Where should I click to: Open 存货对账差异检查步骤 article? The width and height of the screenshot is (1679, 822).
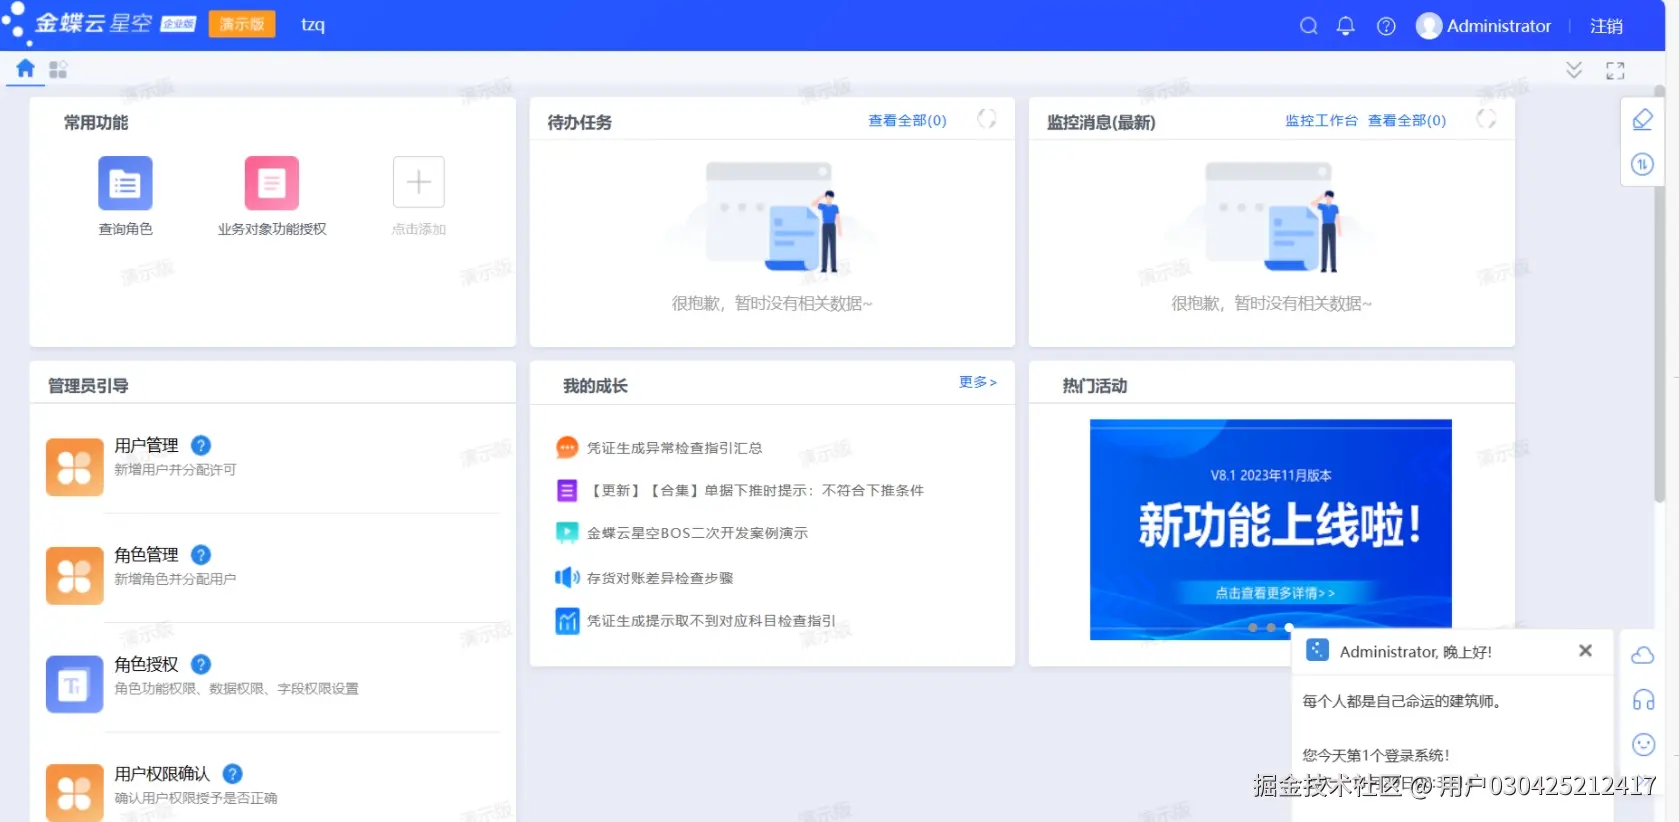coord(660,578)
